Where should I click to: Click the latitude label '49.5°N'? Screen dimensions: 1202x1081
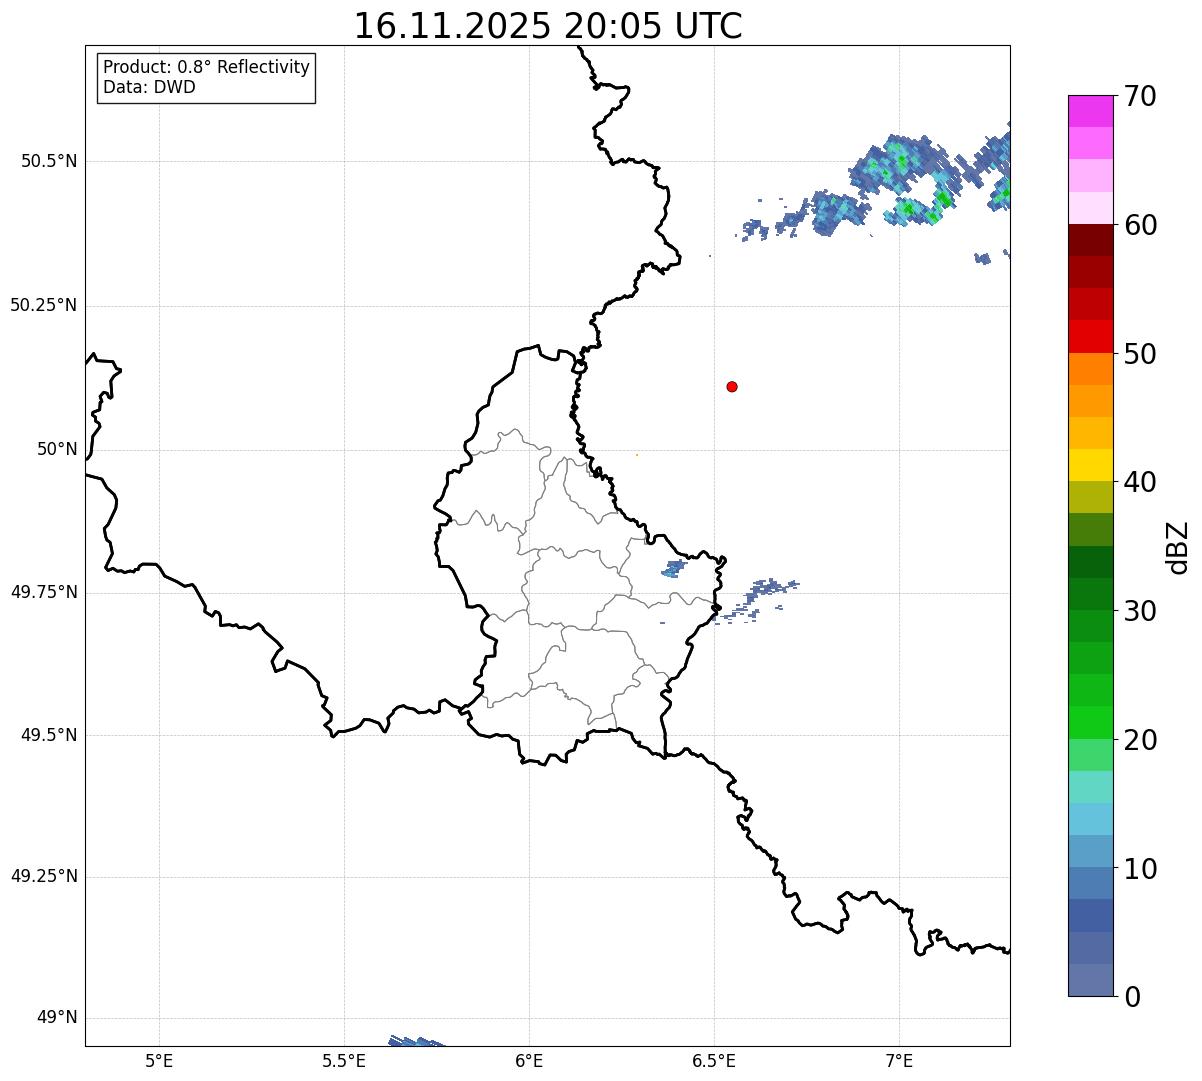pos(49,735)
